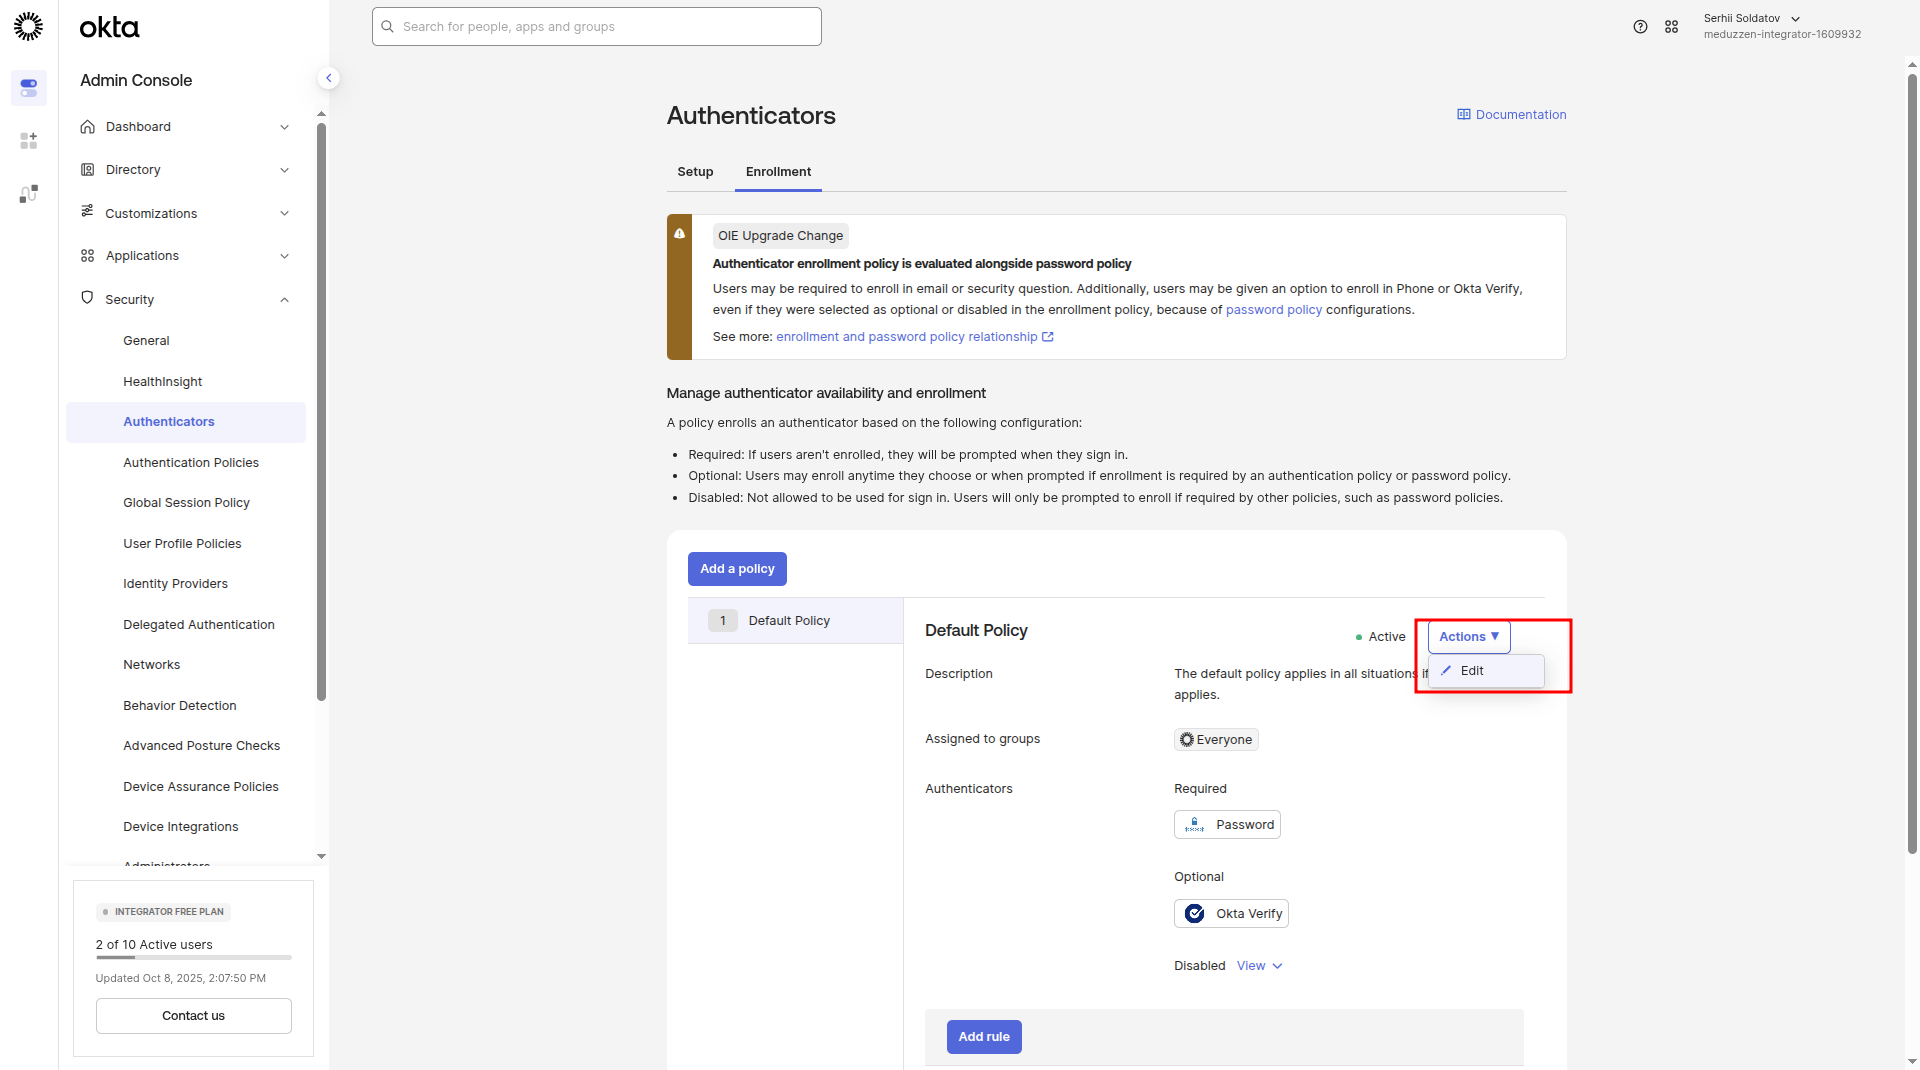Image resolution: width=1920 pixels, height=1070 pixels.
Task: Open the password policy link
Action: click(x=1274, y=310)
